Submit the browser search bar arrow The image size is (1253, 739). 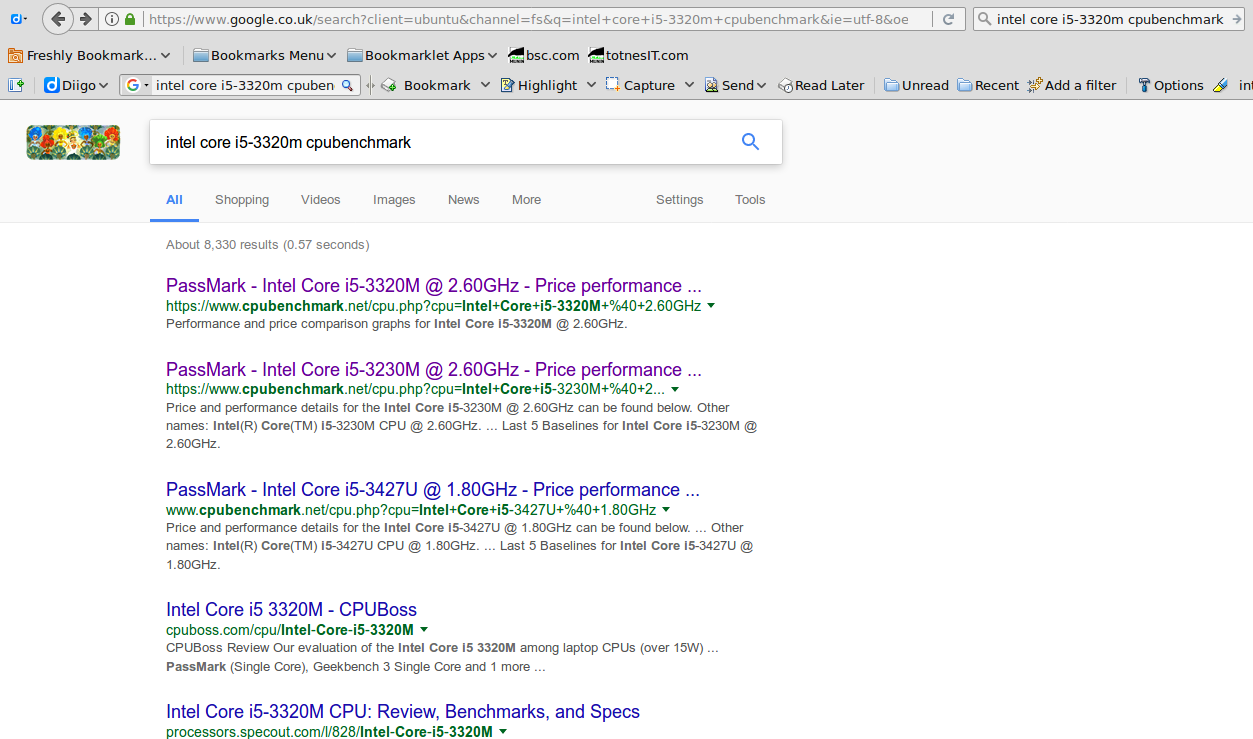point(1238,19)
